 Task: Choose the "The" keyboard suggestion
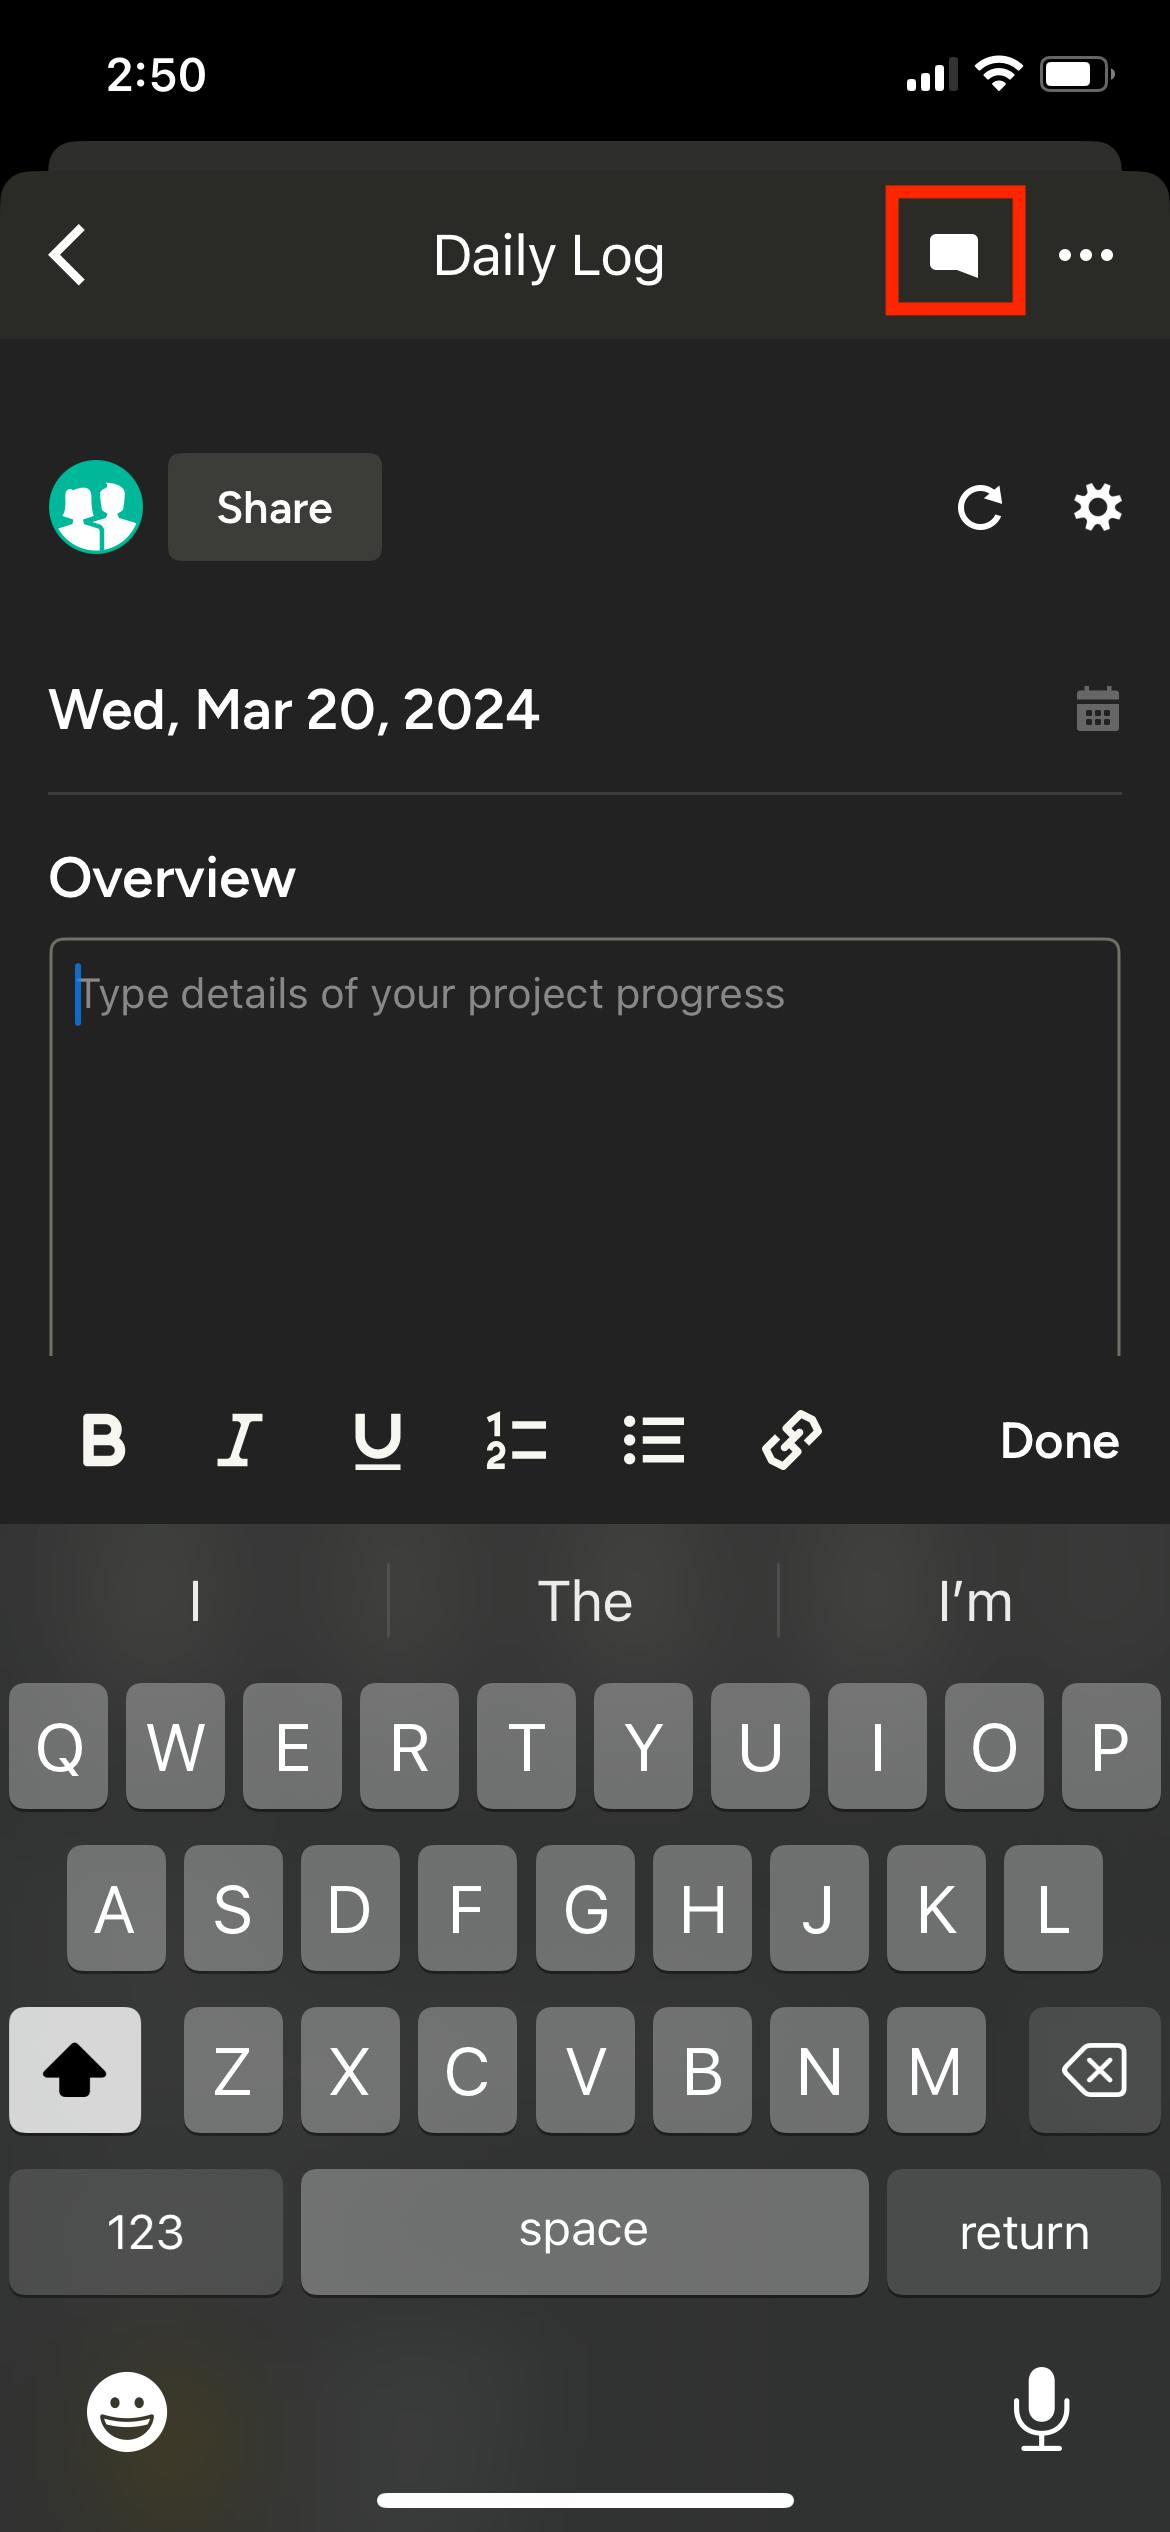585,1601
